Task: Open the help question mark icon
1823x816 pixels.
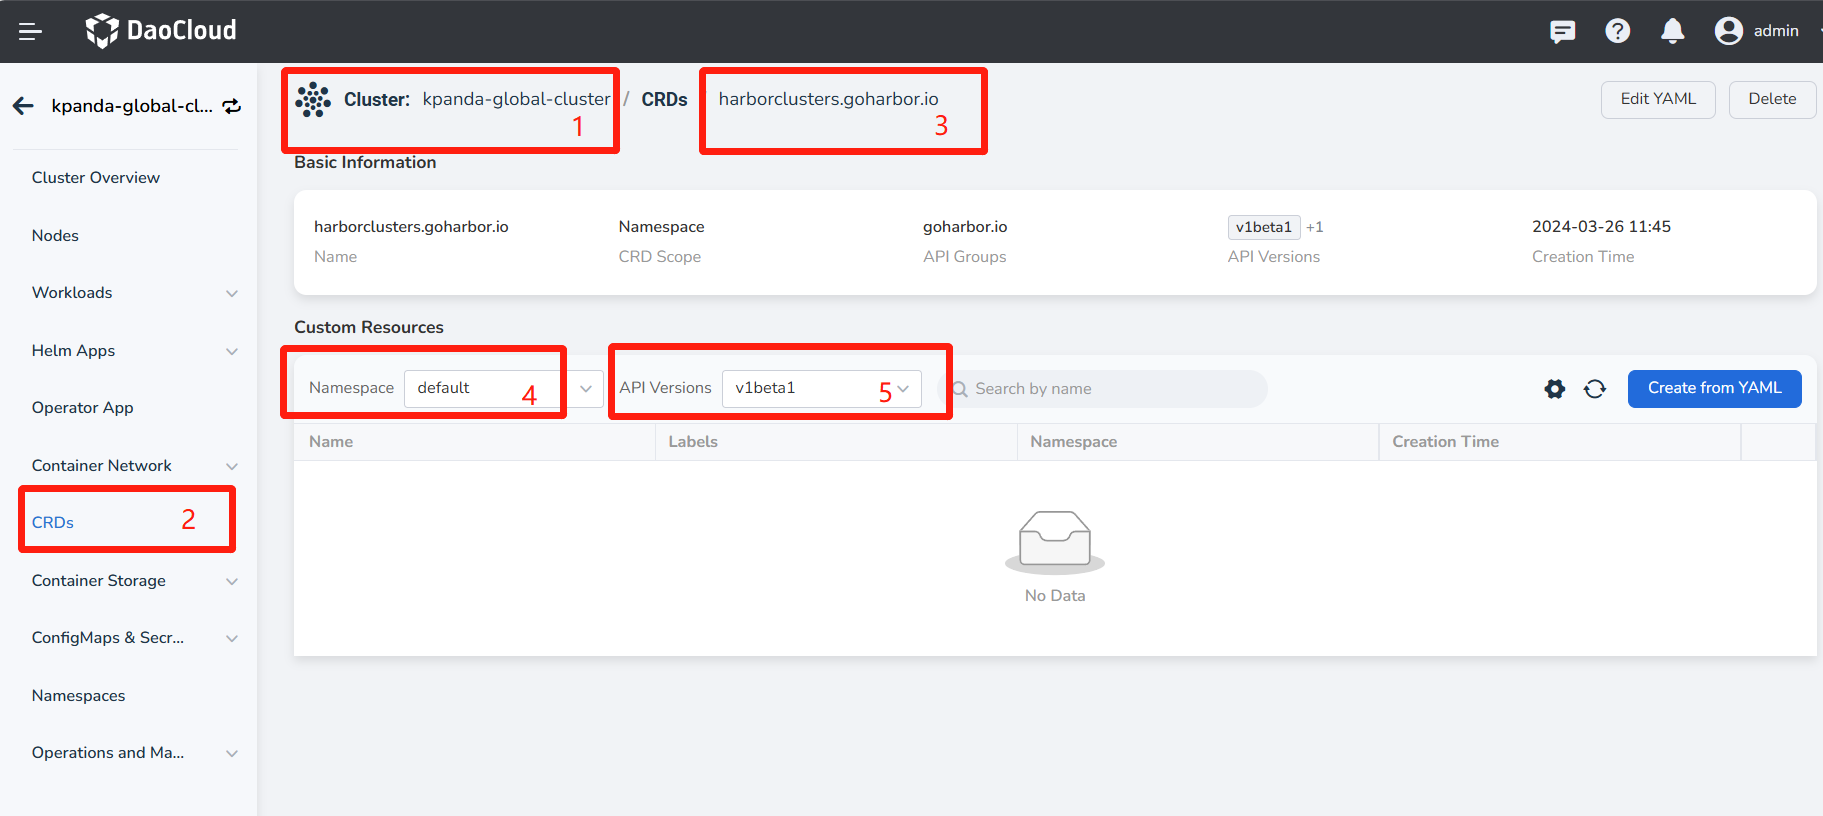Action: [1617, 31]
